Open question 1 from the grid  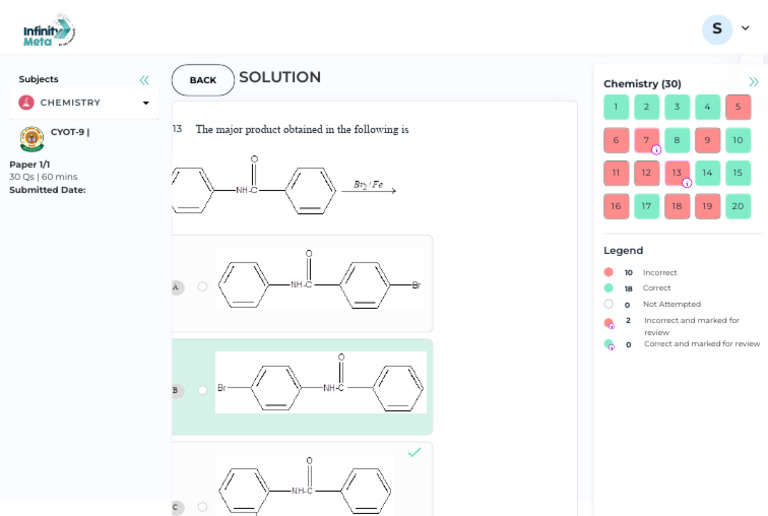click(x=616, y=107)
